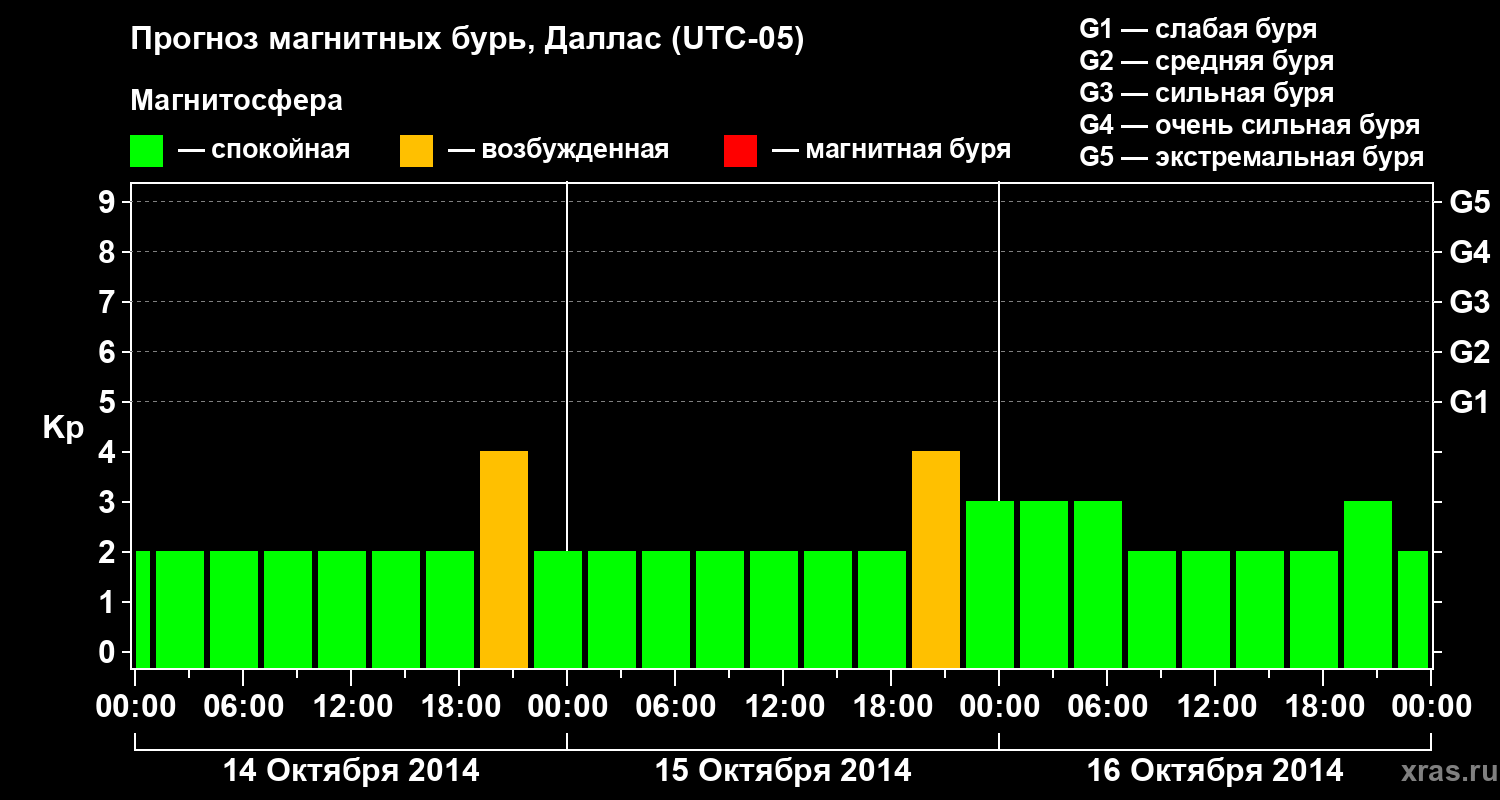Click the 18:00 label of 14 October
1500x800 pixels.
point(459,706)
